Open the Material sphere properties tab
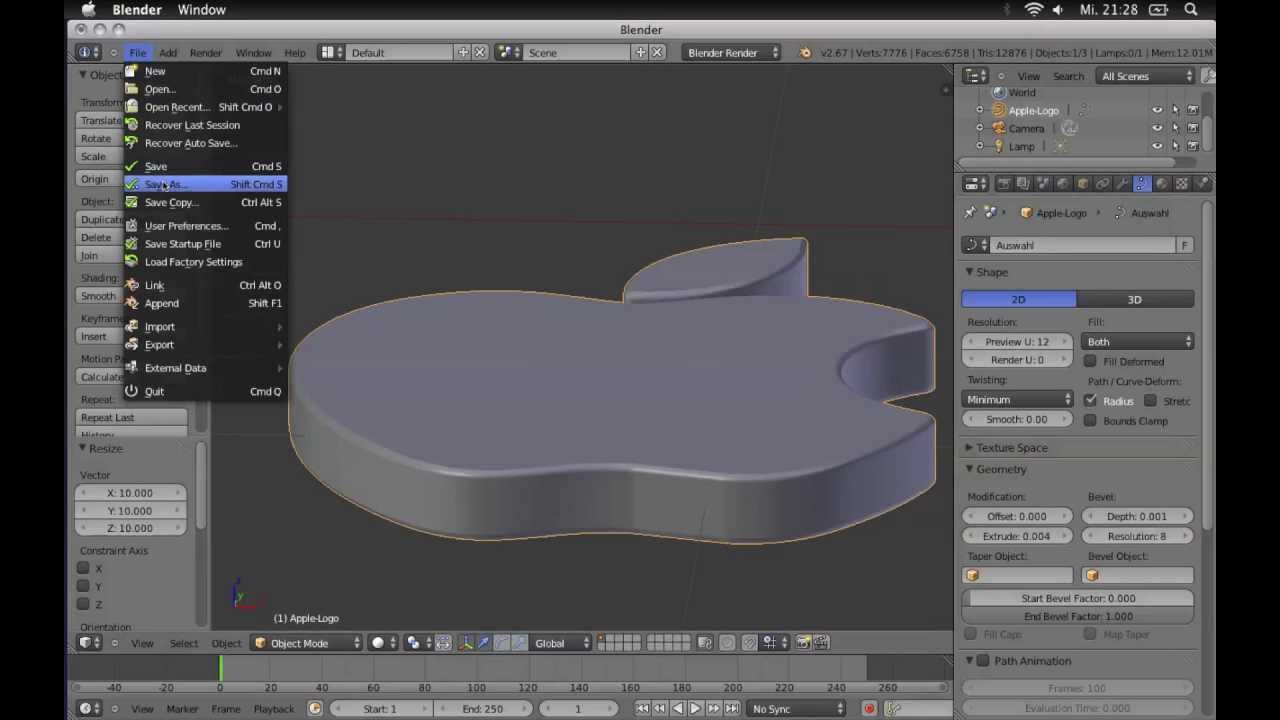Viewport: 1280px width, 720px height. click(1162, 184)
